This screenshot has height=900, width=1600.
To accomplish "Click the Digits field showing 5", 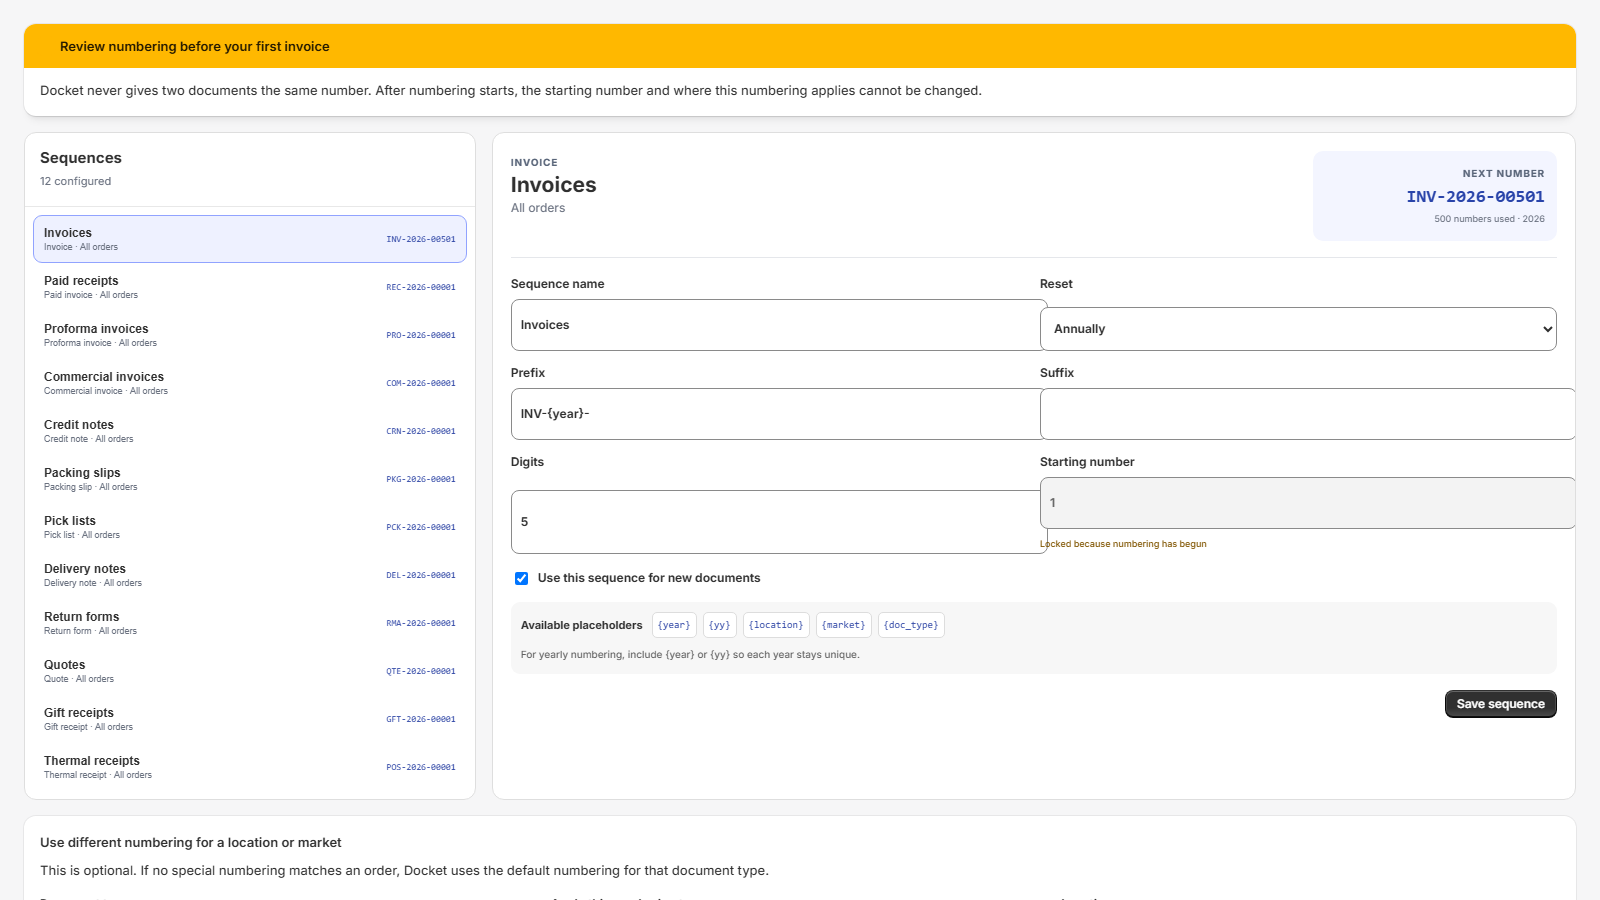I will pos(779,522).
